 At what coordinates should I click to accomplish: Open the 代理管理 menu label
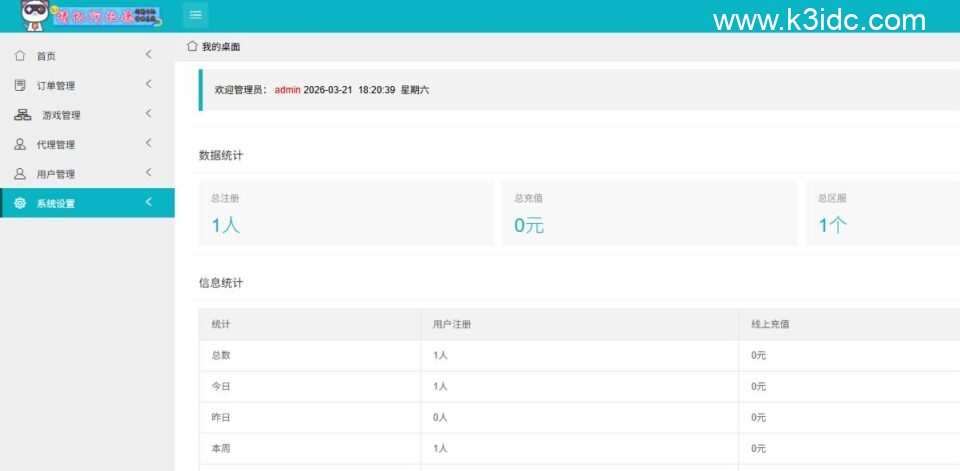pos(56,145)
